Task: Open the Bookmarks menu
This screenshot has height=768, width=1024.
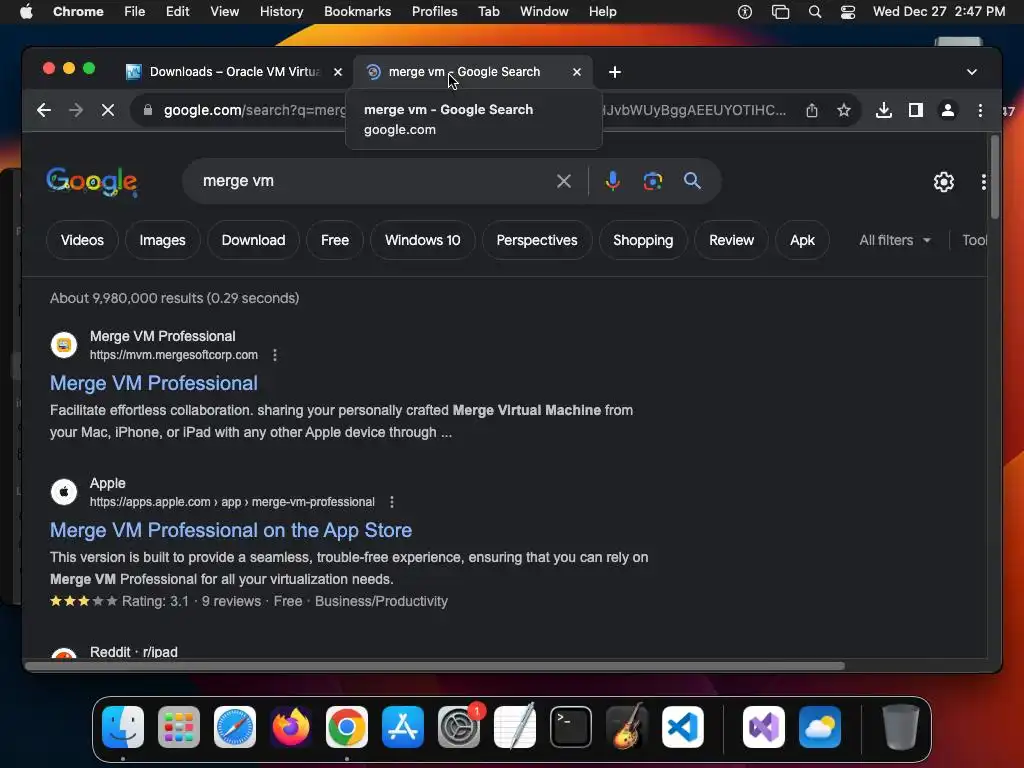Action: click(x=357, y=12)
